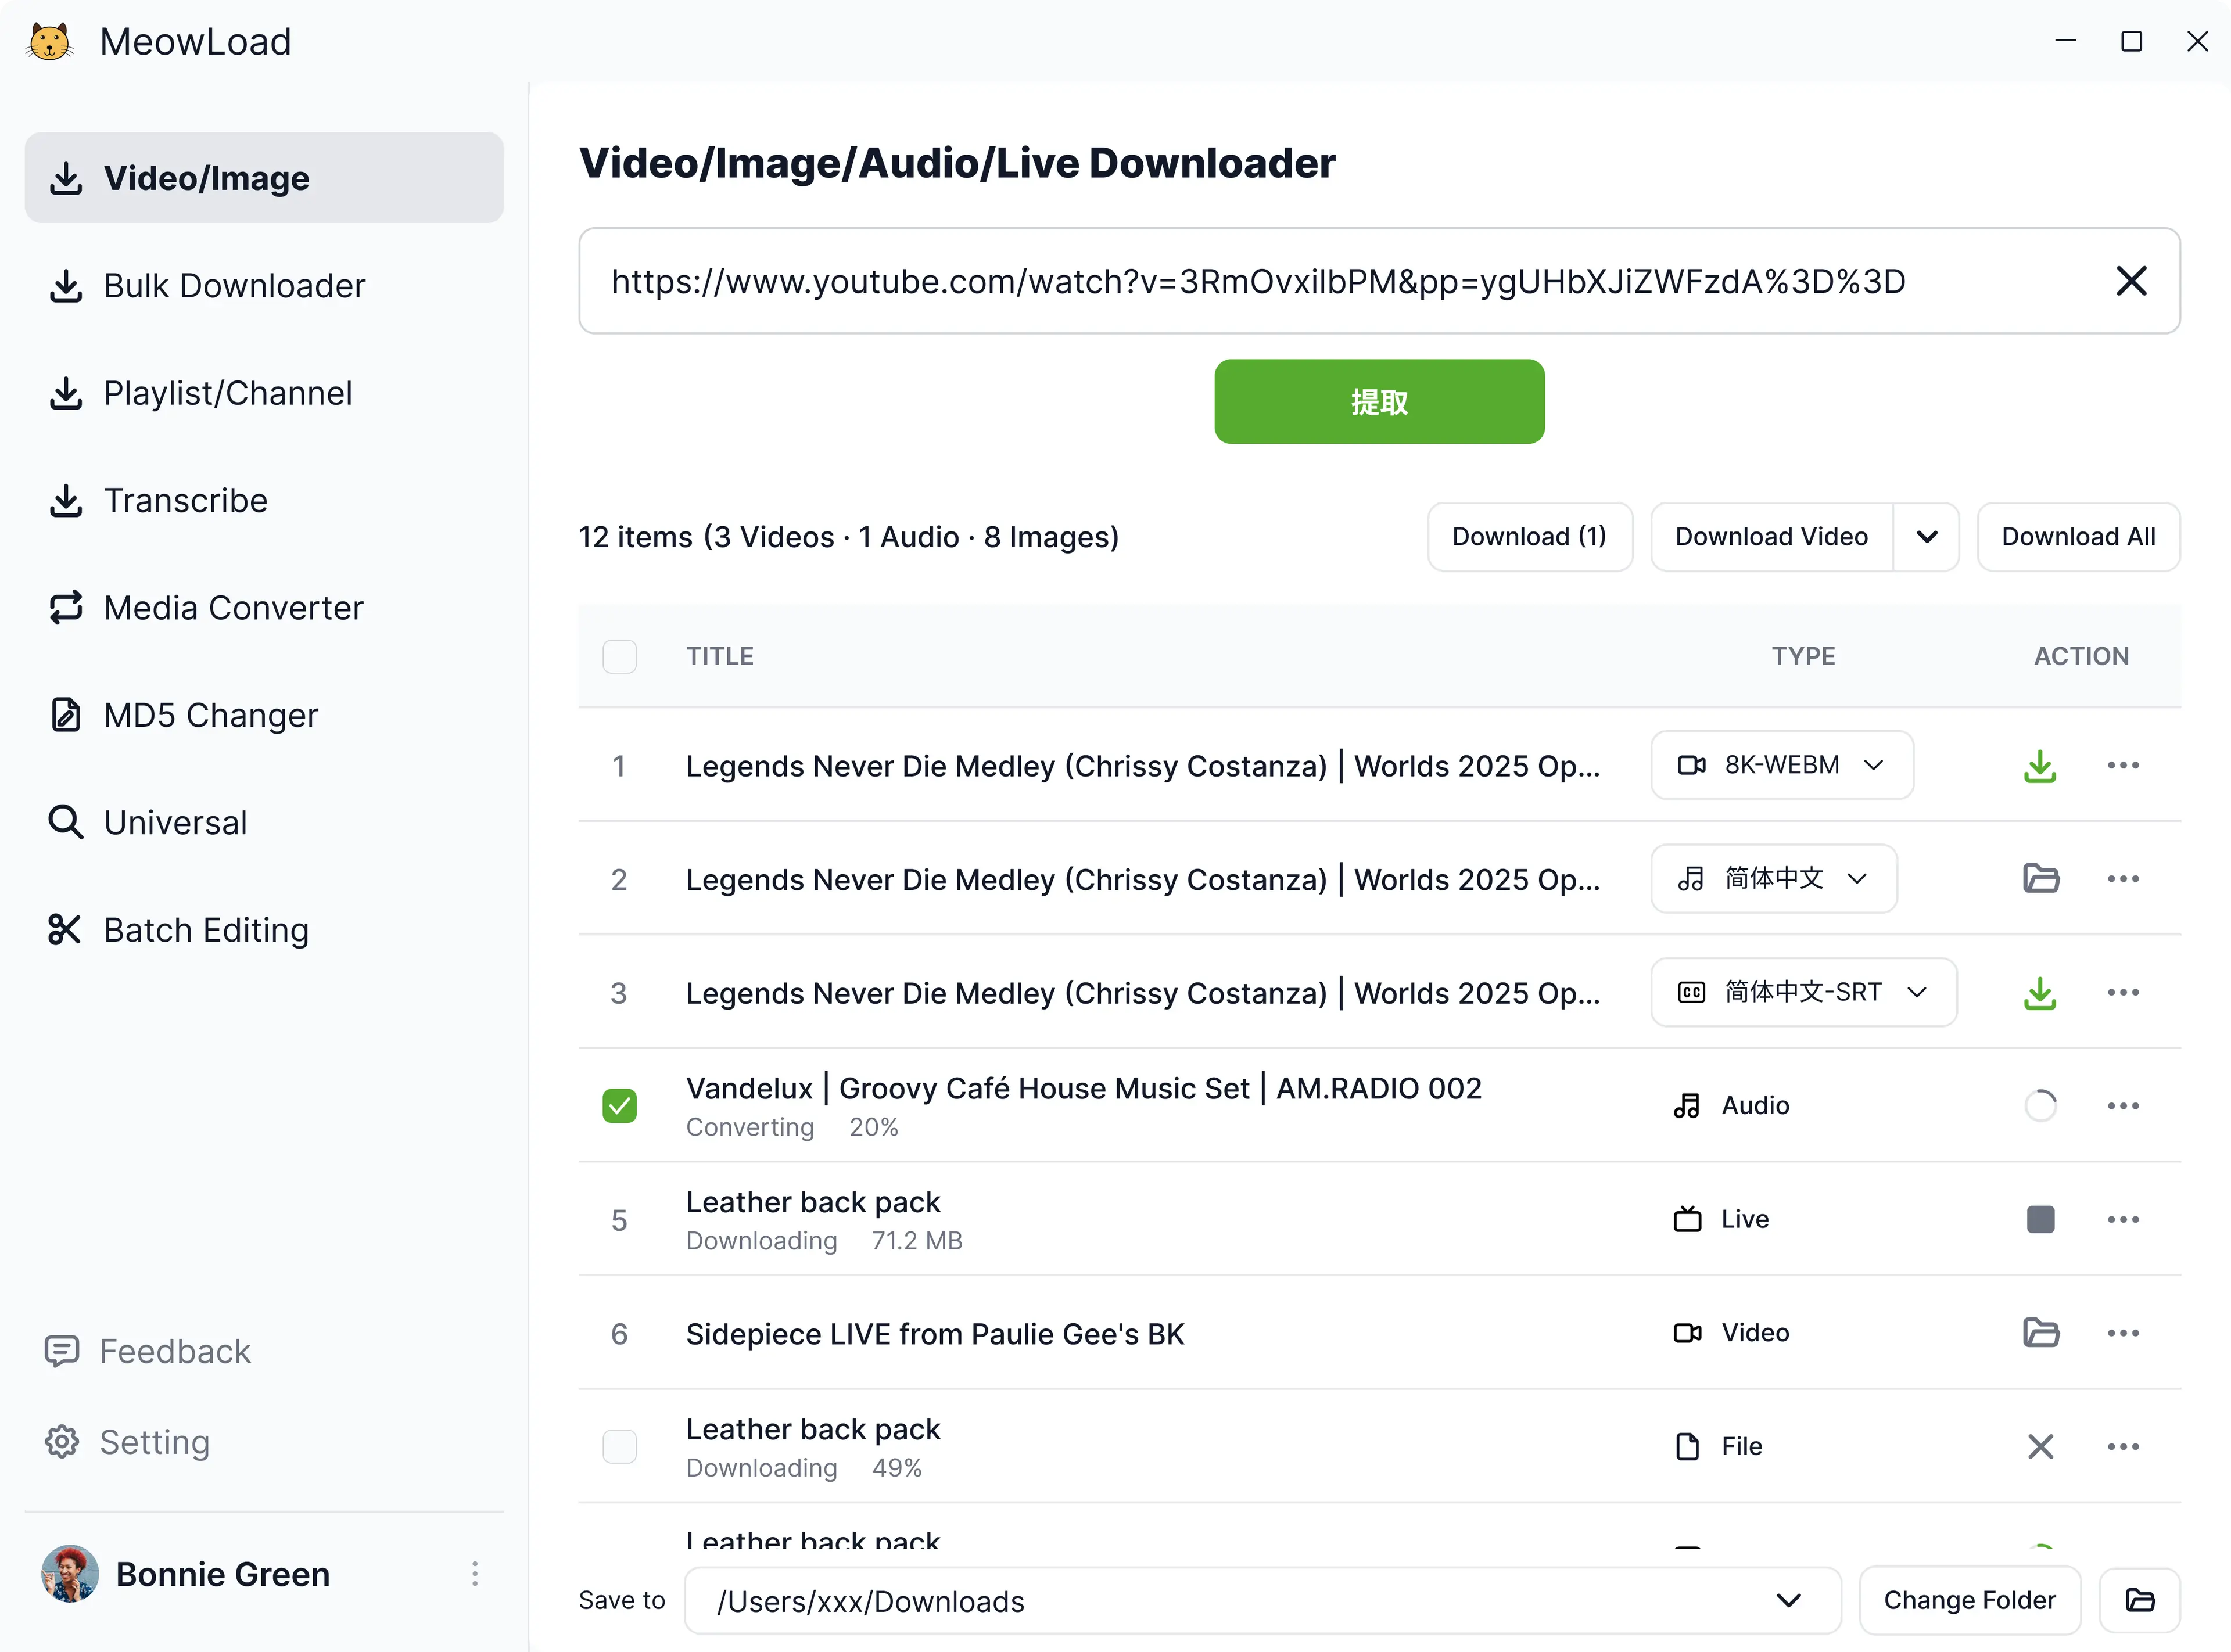Image resolution: width=2231 pixels, height=1652 pixels.
Task: Open the save folder icon button
Action: click(x=2139, y=1601)
